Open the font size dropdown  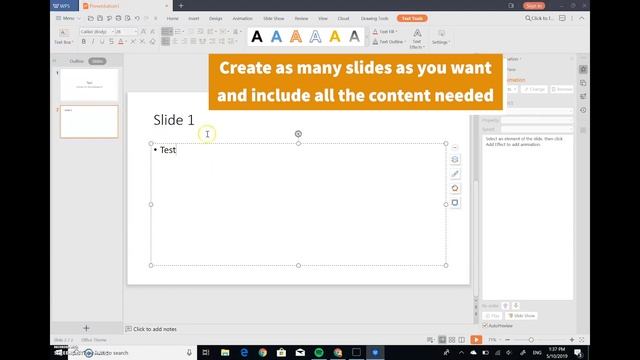click(x=136, y=31)
